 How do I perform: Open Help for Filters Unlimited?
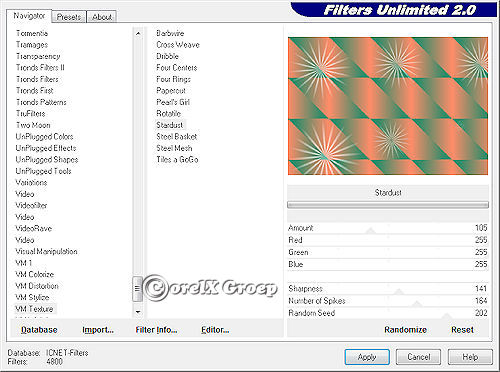(x=470, y=357)
